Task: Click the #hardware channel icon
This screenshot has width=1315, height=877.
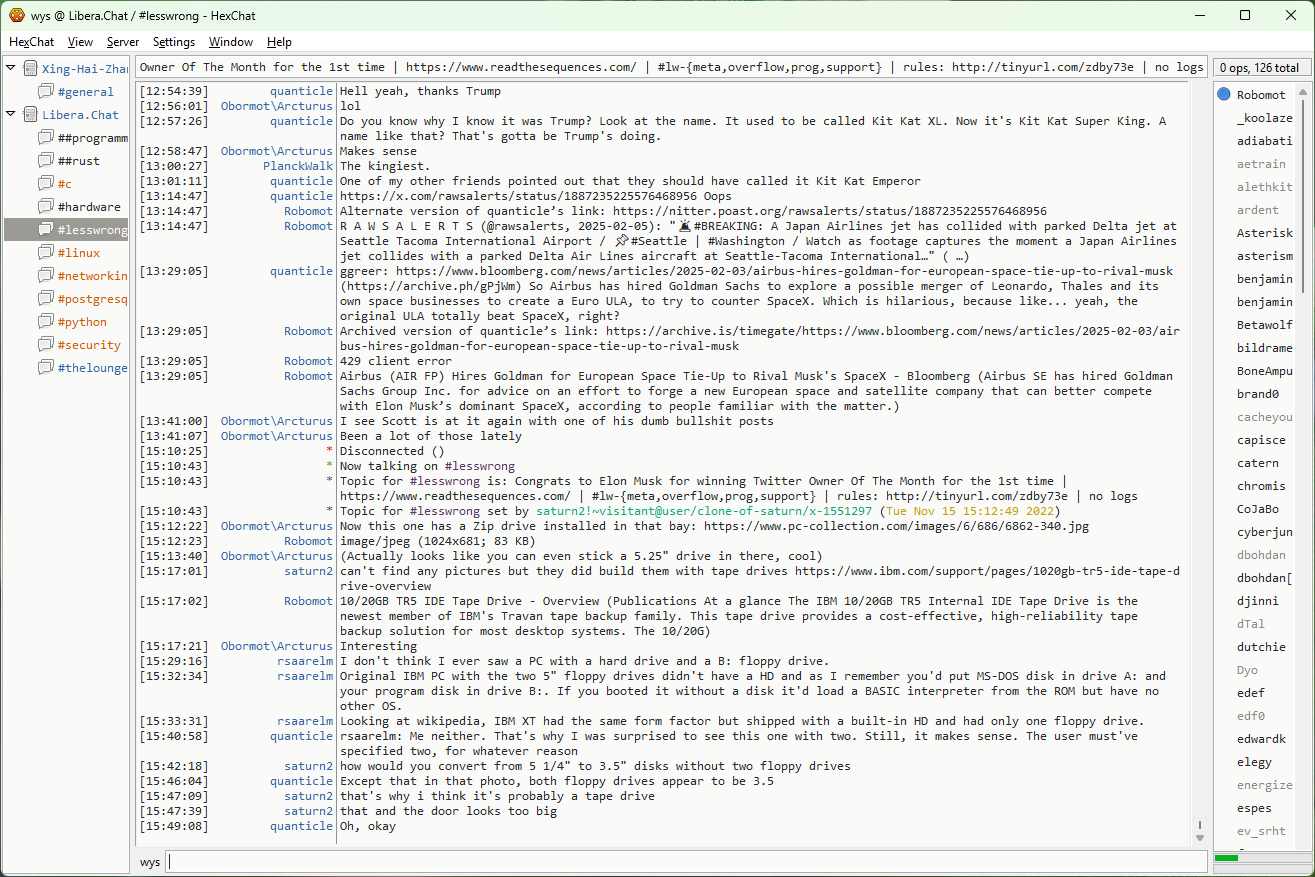Action: [45, 207]
